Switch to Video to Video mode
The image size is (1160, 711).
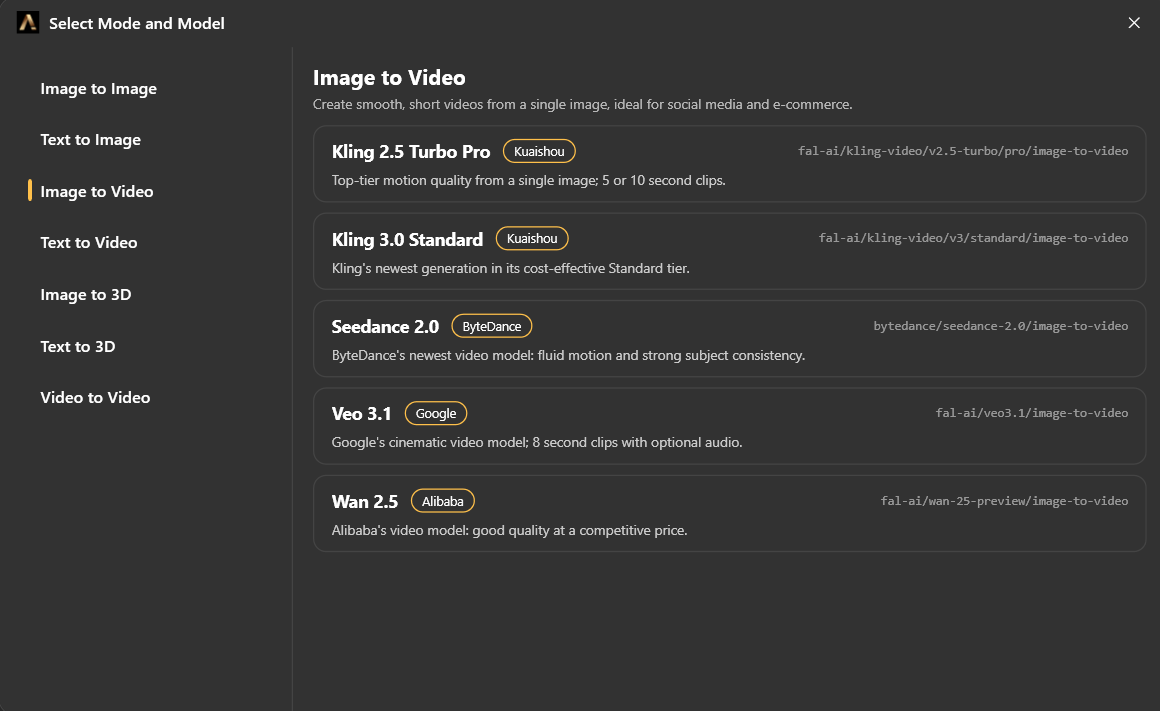click(95, 397)
